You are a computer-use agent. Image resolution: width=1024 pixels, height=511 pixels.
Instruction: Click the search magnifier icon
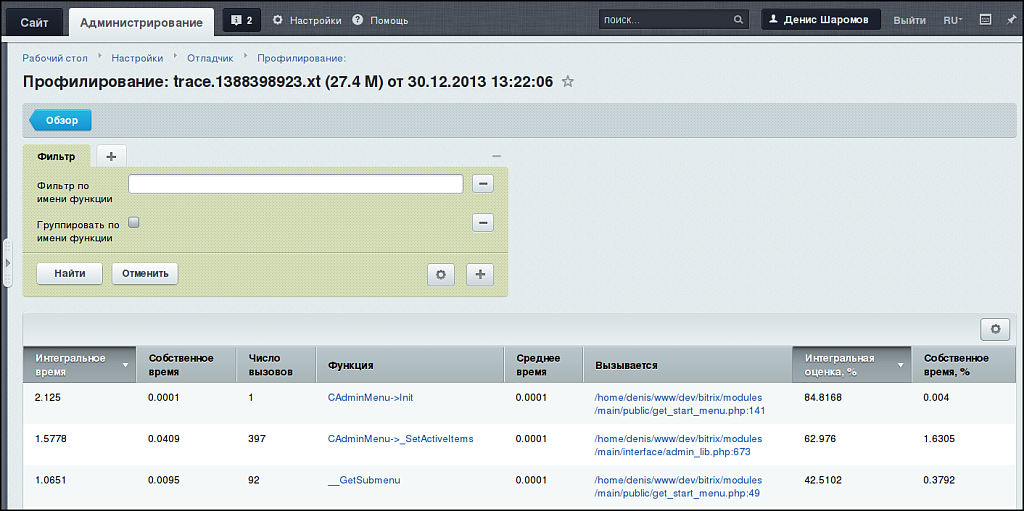pyautogui.click(x=738, y=20)
